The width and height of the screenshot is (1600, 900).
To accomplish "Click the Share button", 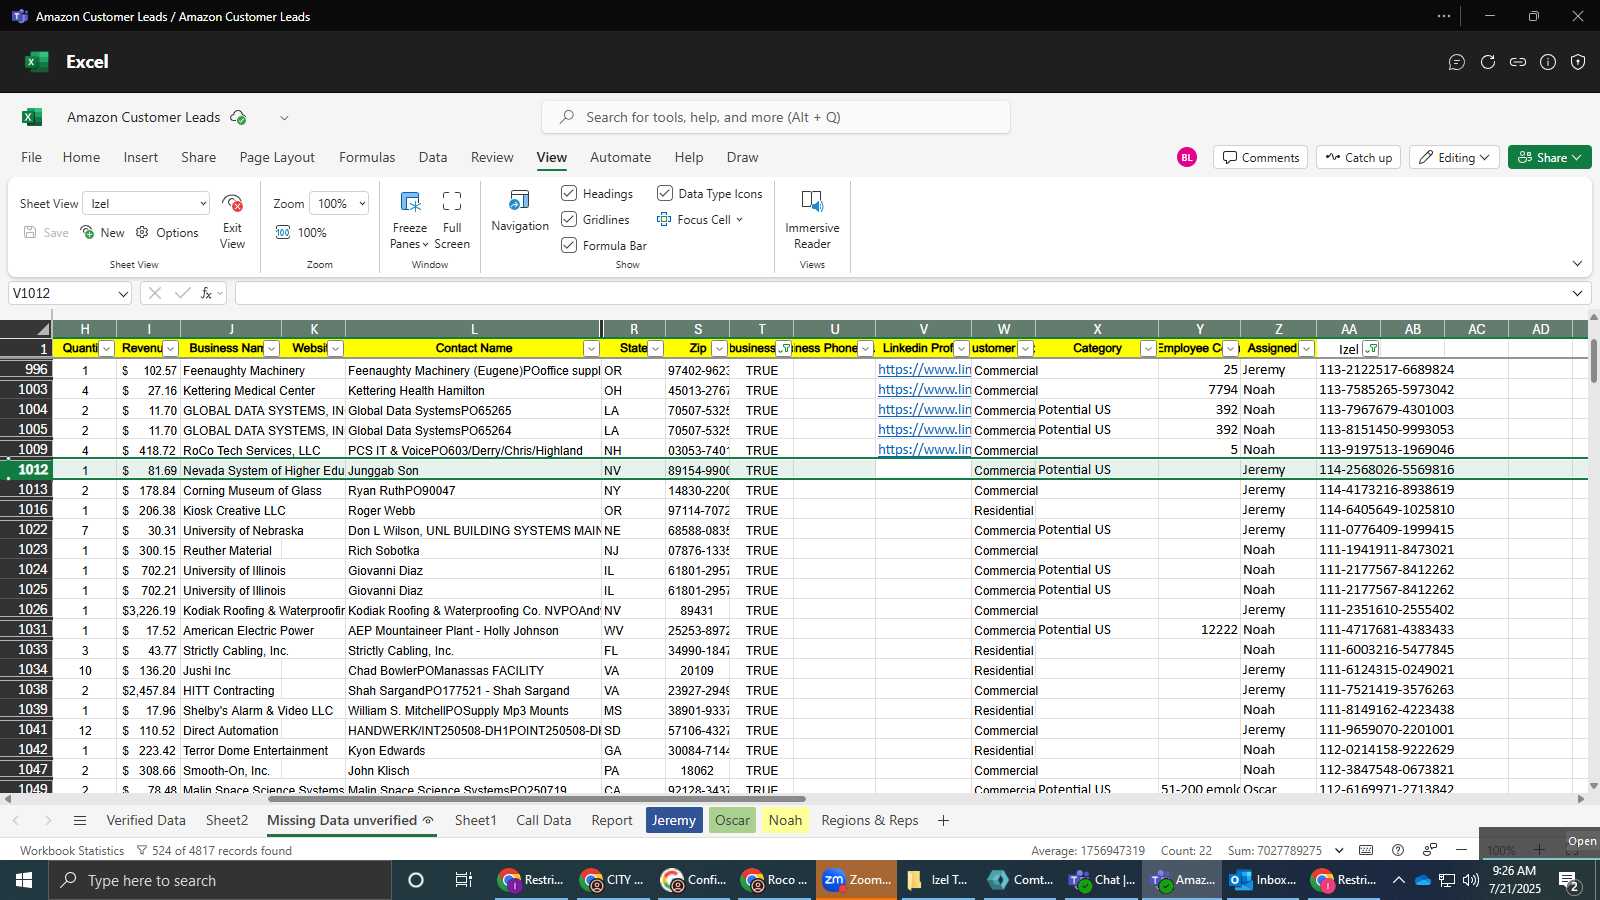I will click(1549, 157).
